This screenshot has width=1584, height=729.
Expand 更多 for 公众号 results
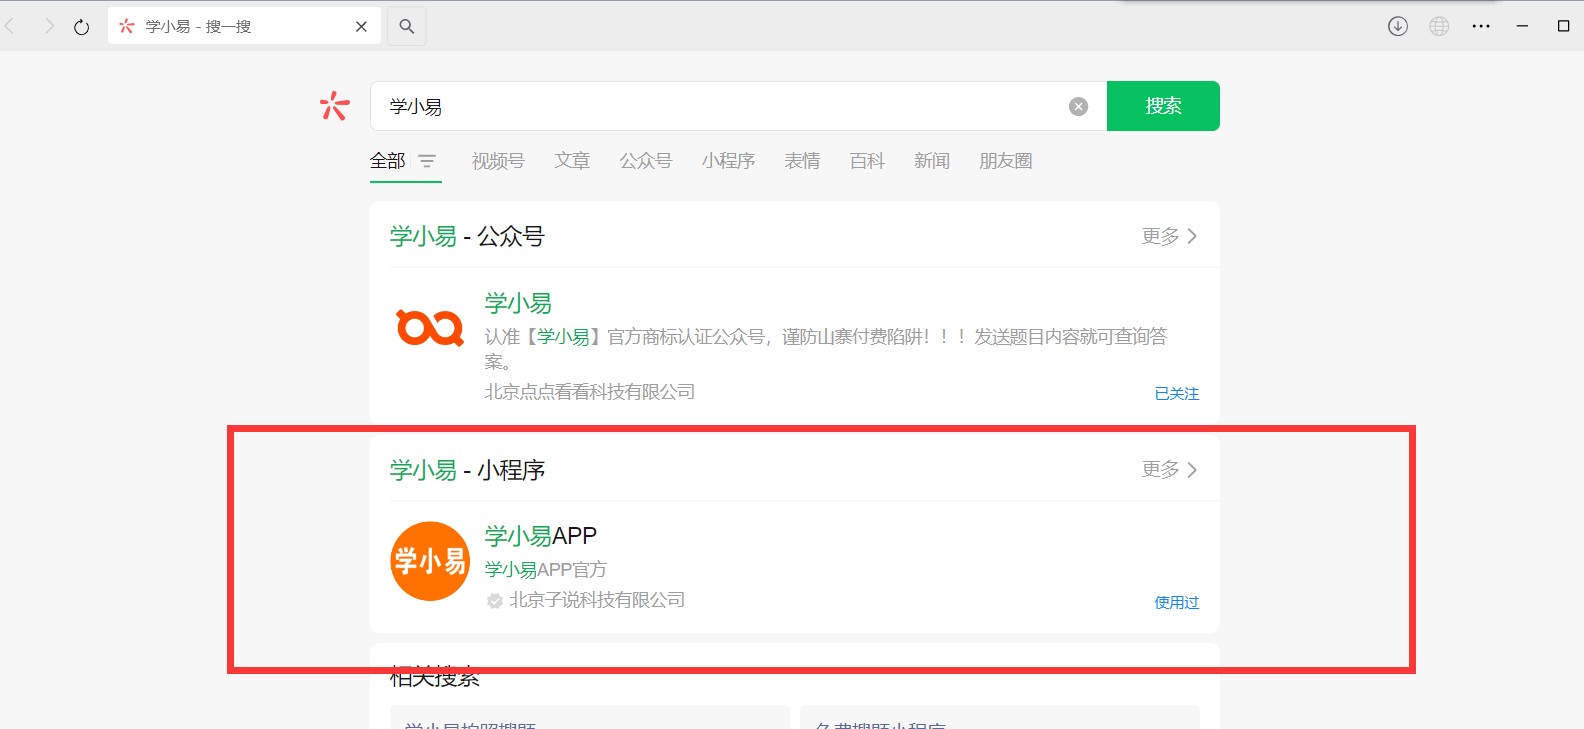(x=1169, y=236)
